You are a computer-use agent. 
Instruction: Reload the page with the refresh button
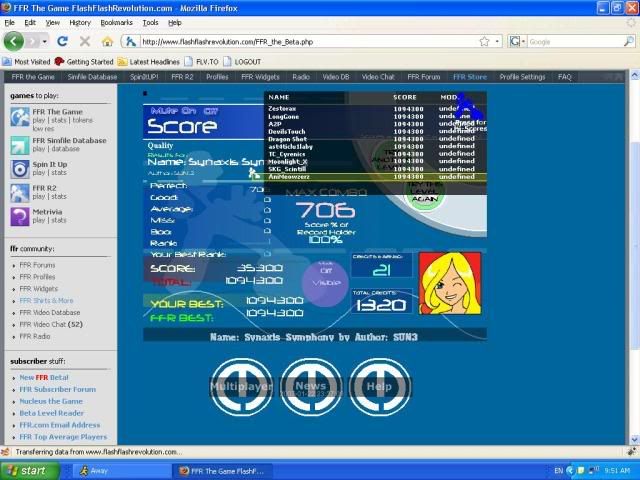(x=62, y=42)
